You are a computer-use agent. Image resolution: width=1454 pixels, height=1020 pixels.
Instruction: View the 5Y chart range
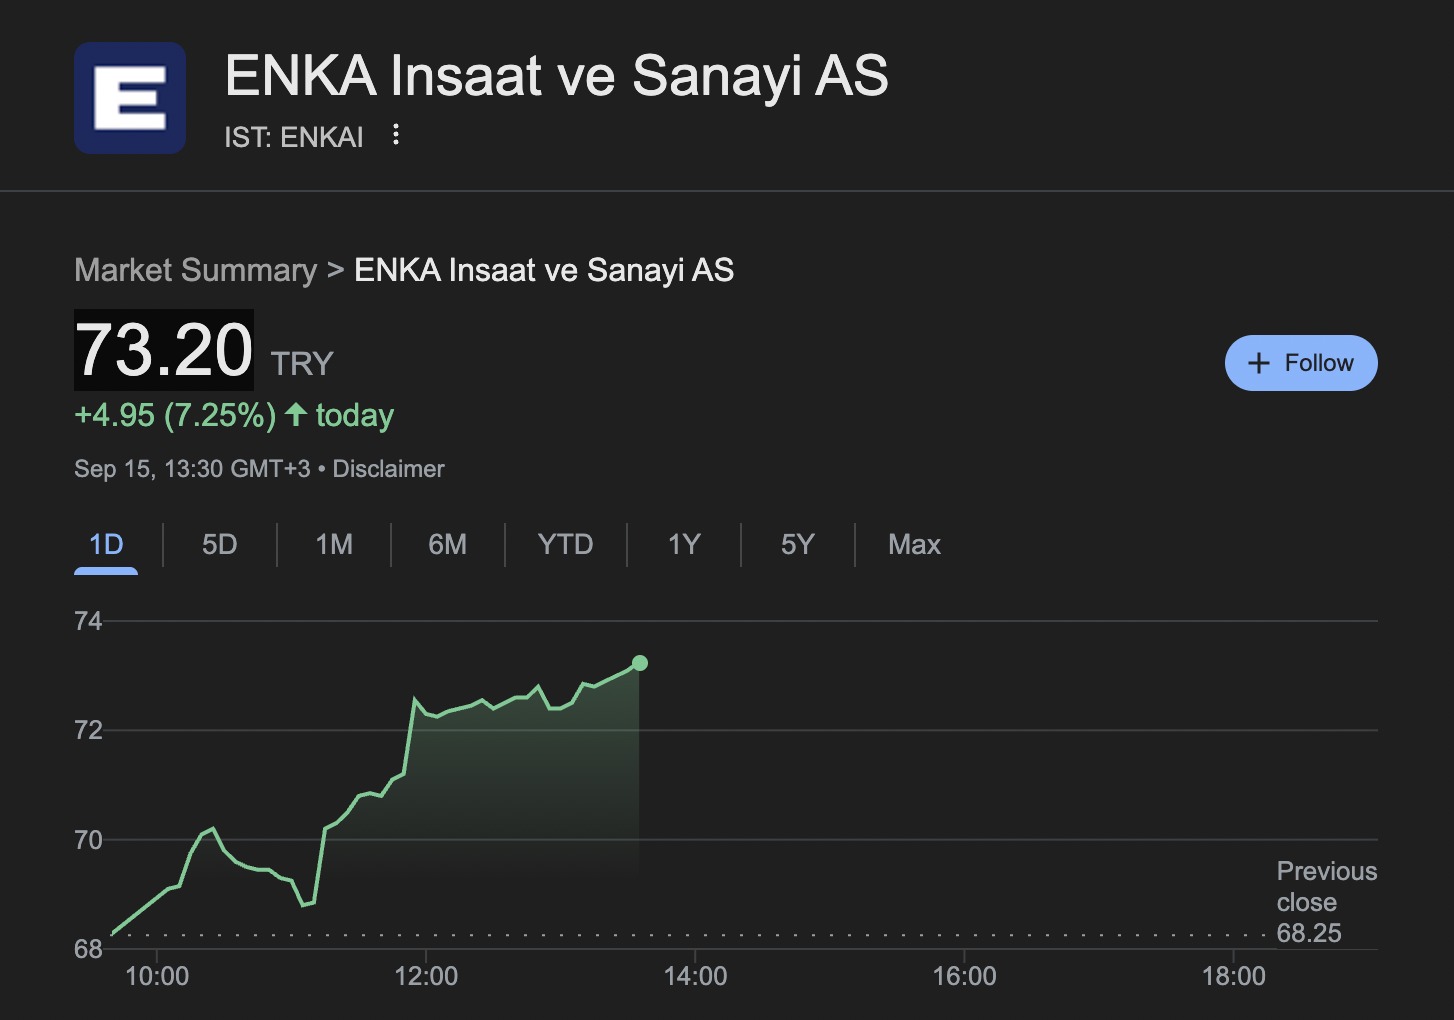pos(798,545)
